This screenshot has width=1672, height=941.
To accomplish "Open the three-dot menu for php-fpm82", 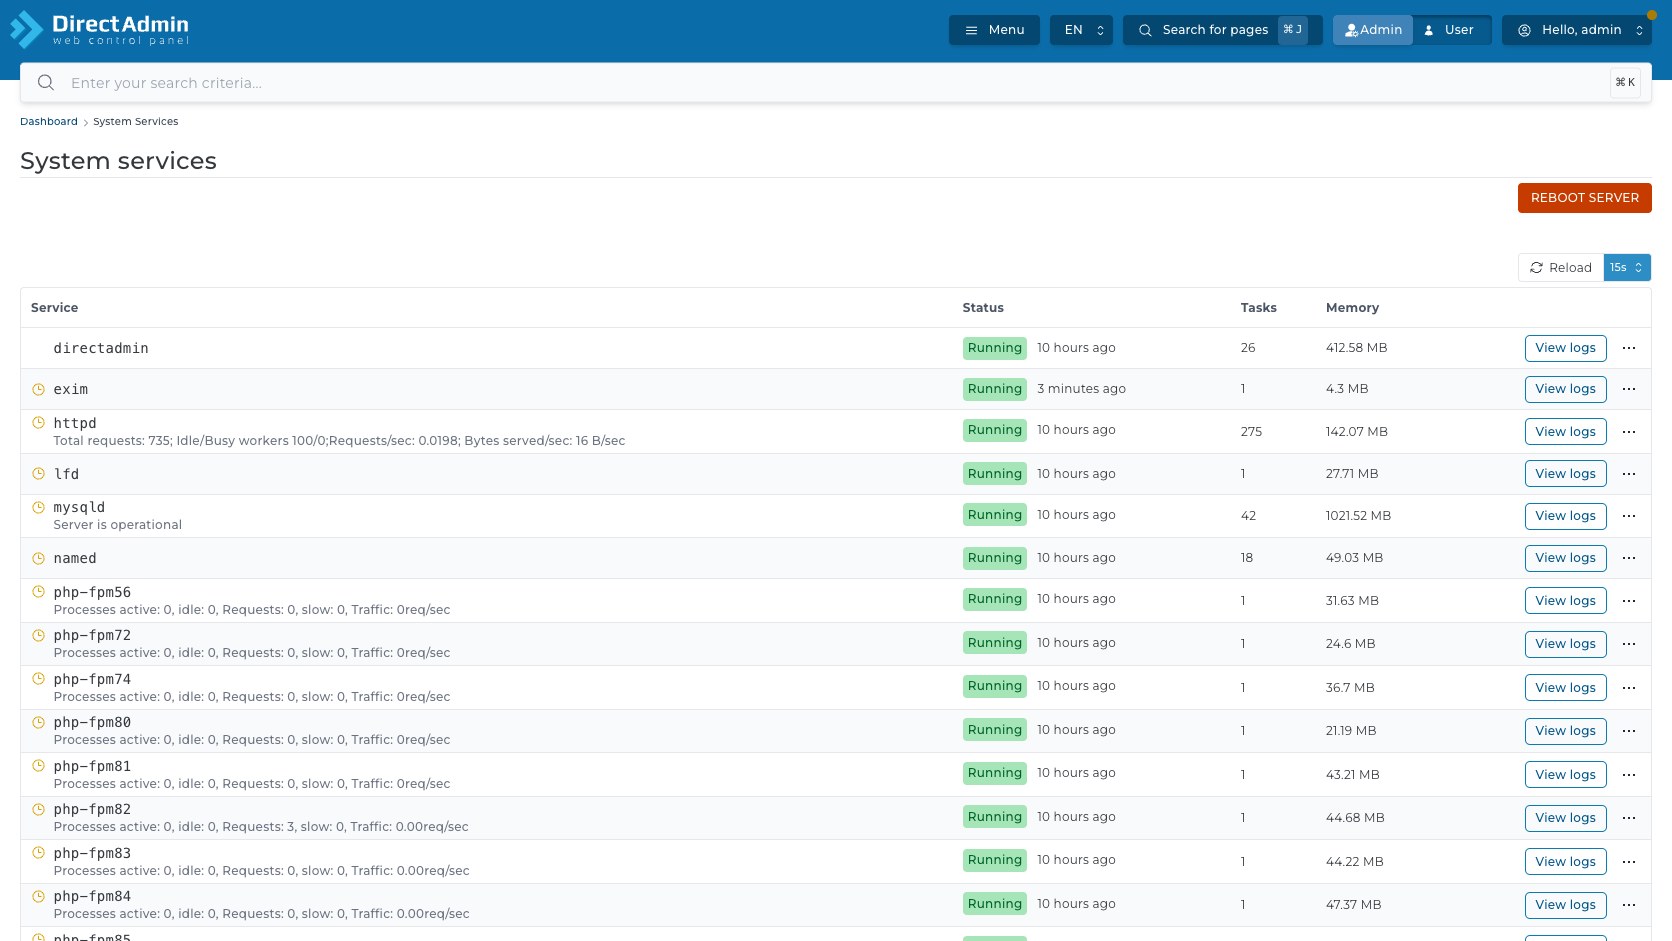I will 1629,818.
